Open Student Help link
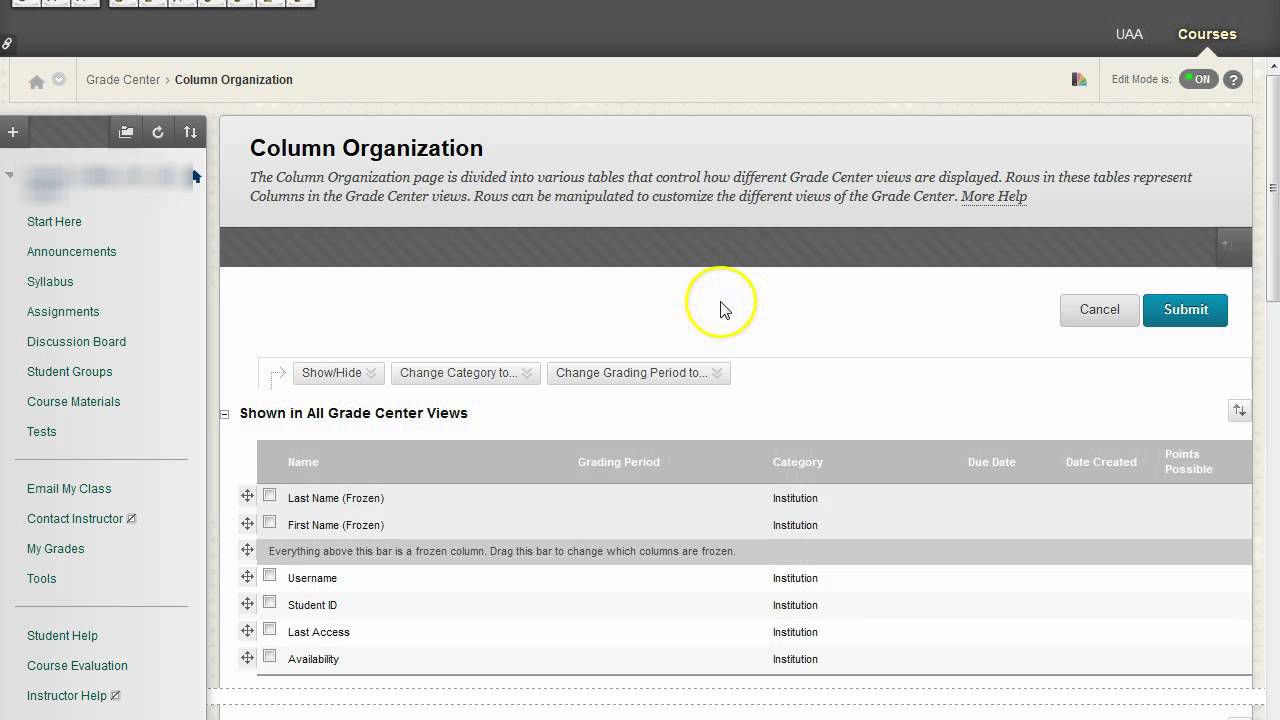 (62, 636)
